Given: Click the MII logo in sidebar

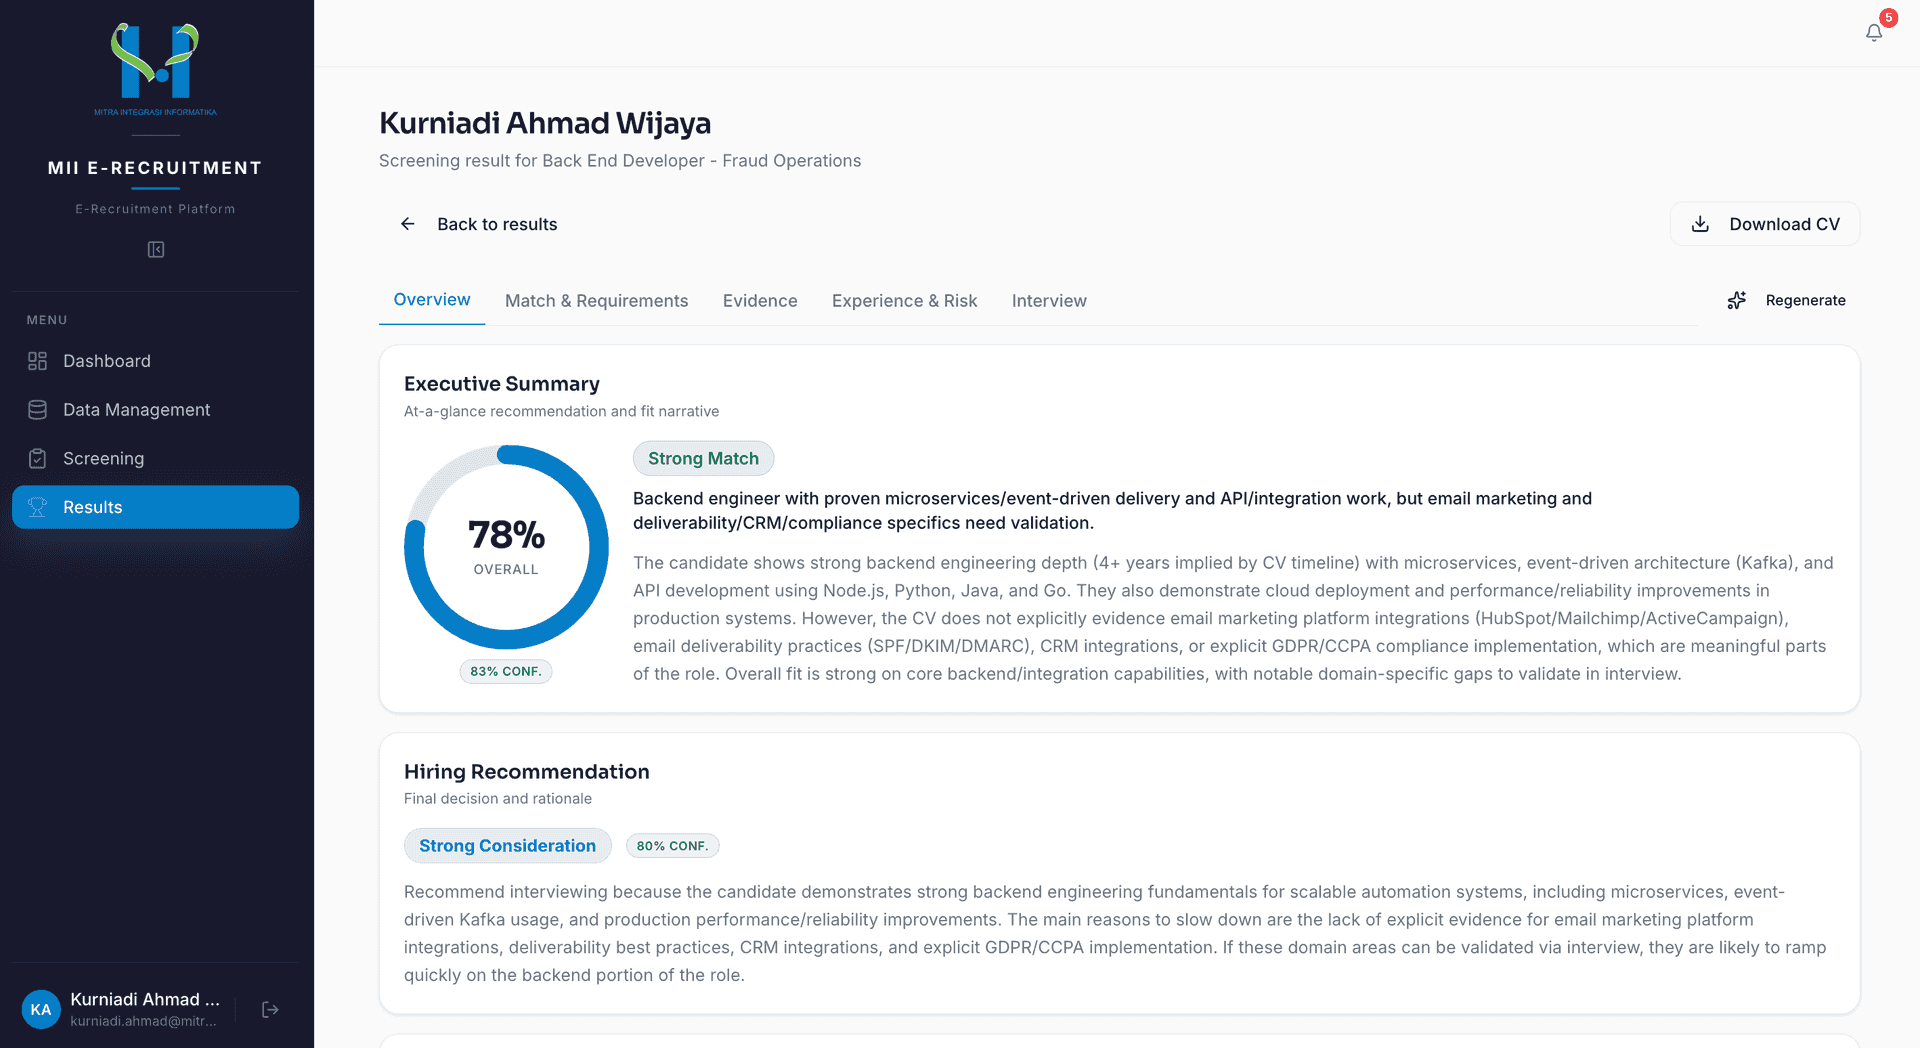Looking at the screenshot, I should tap(155, 66).
